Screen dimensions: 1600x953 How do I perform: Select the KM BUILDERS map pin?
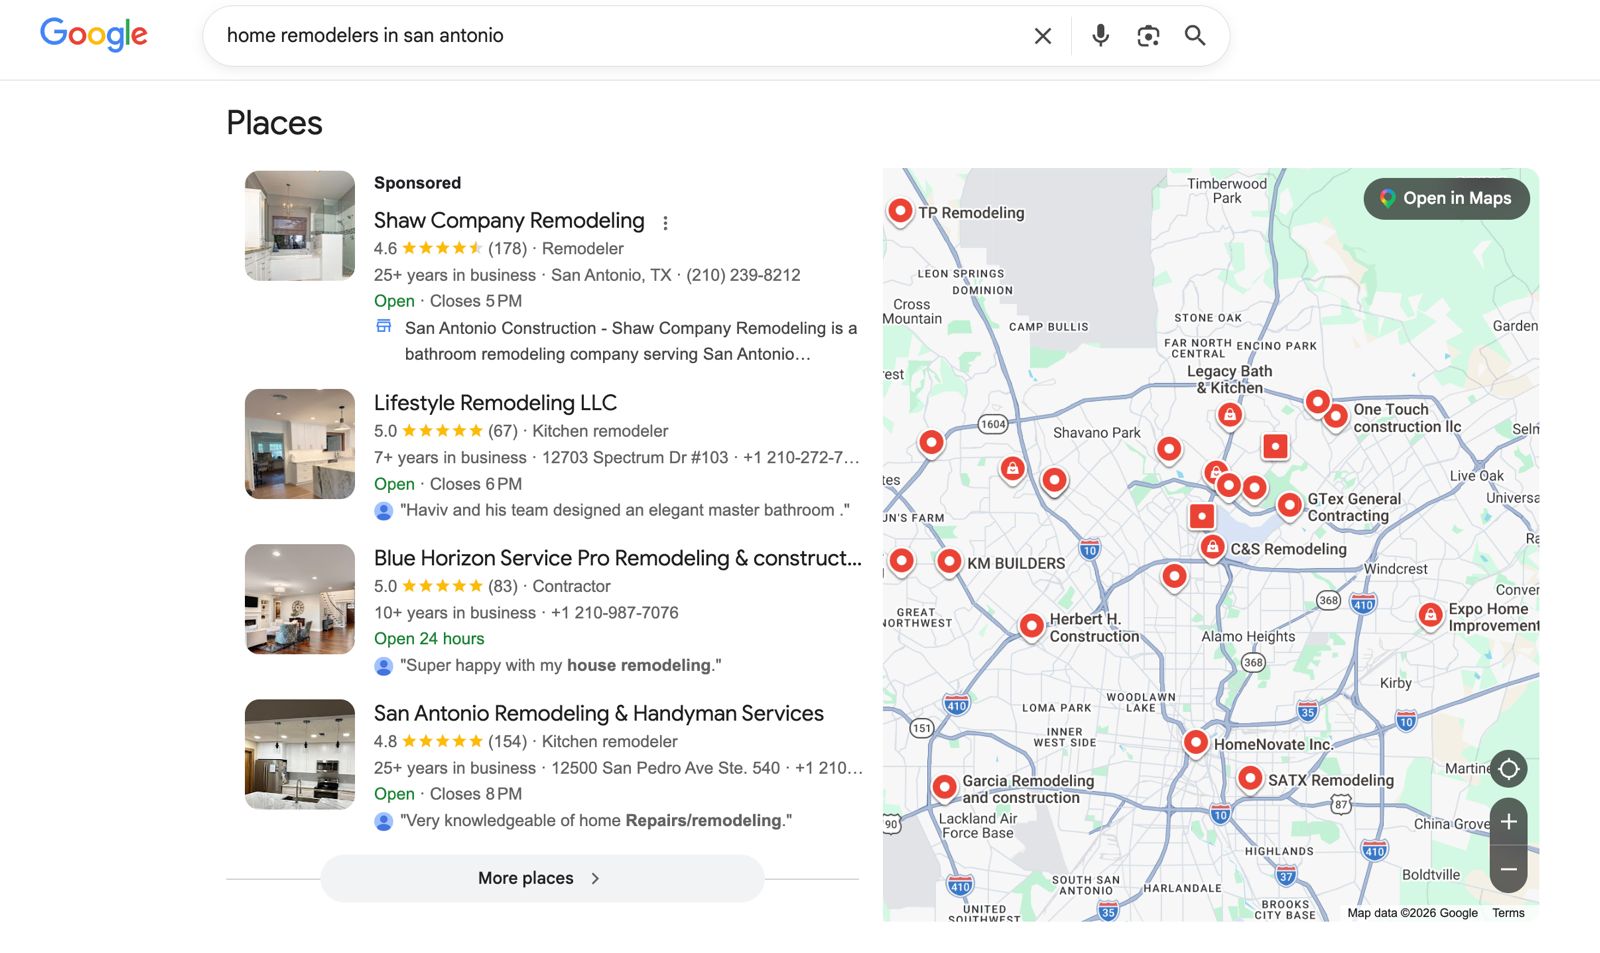click(949, 562)
